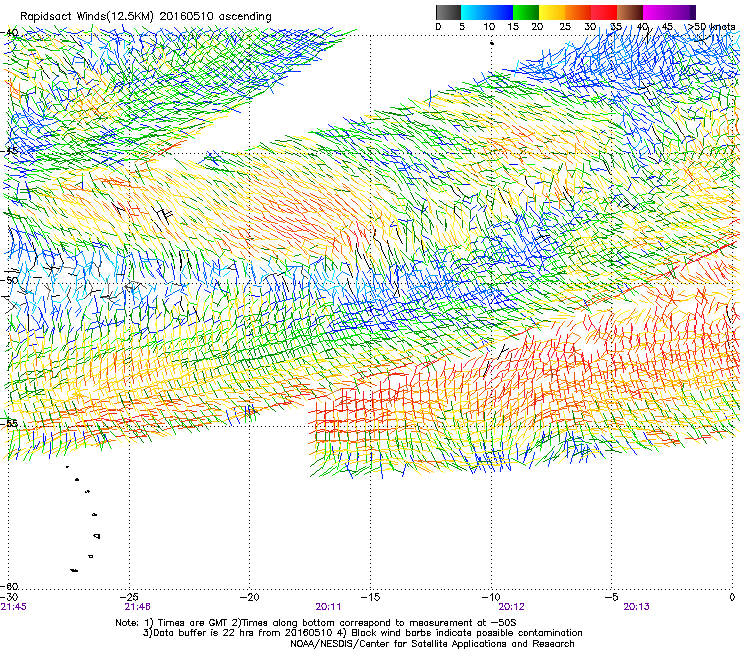Click the -25 longitude axis label
Screen dimensions: 740x650
click(131, 597)
